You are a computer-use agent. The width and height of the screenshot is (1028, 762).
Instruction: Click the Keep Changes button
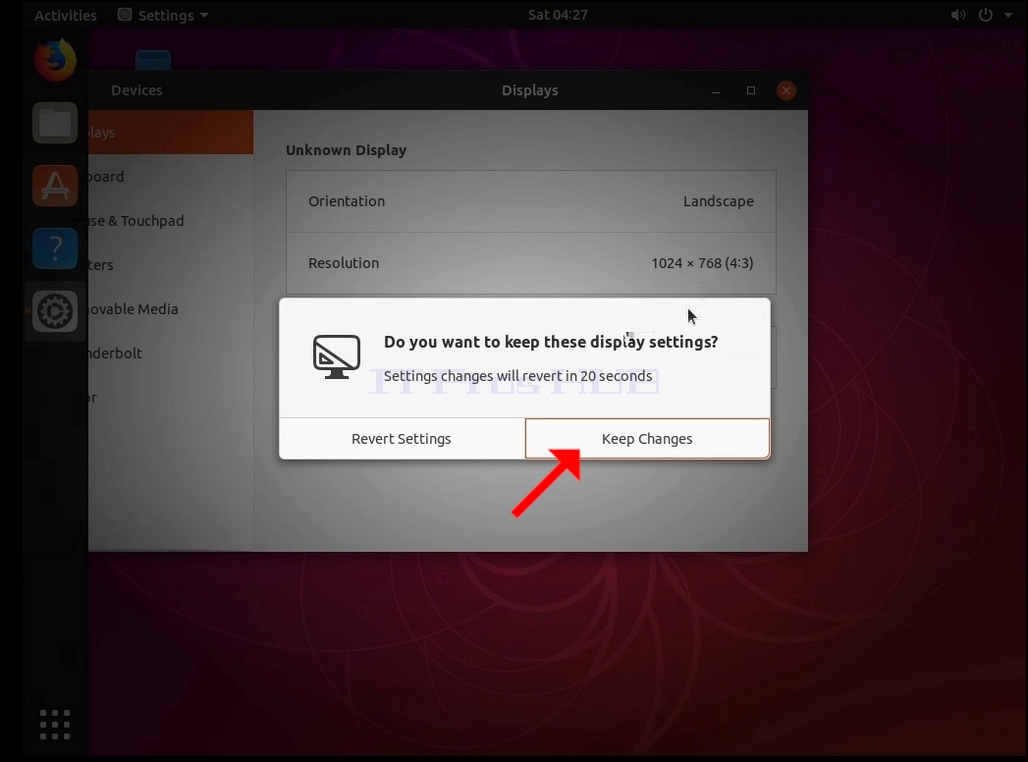point(647,439)
